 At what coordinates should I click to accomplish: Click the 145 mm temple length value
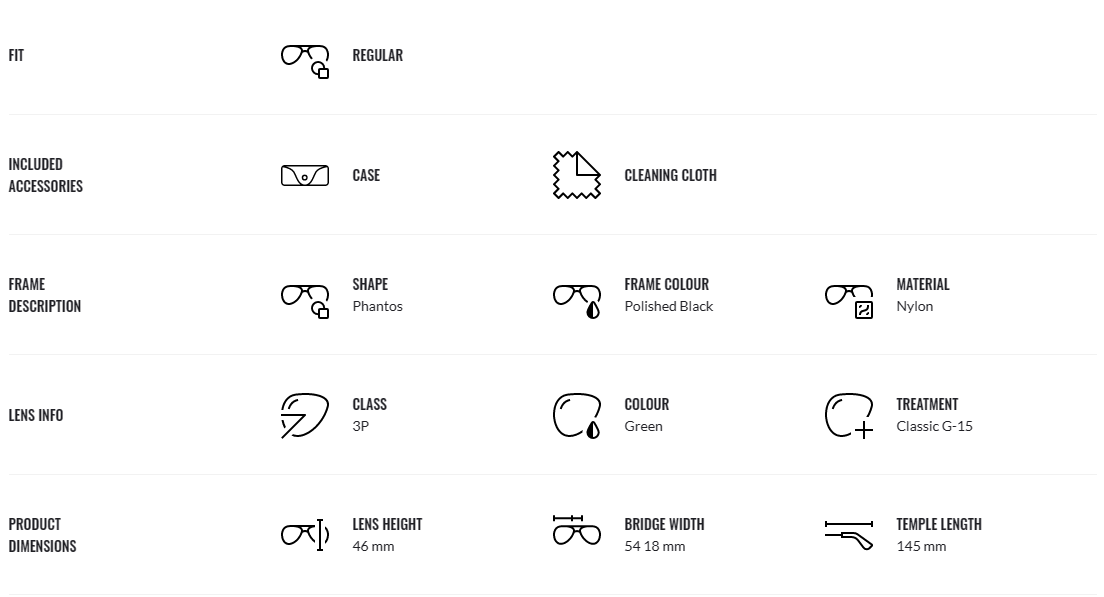tap(921, 546)
